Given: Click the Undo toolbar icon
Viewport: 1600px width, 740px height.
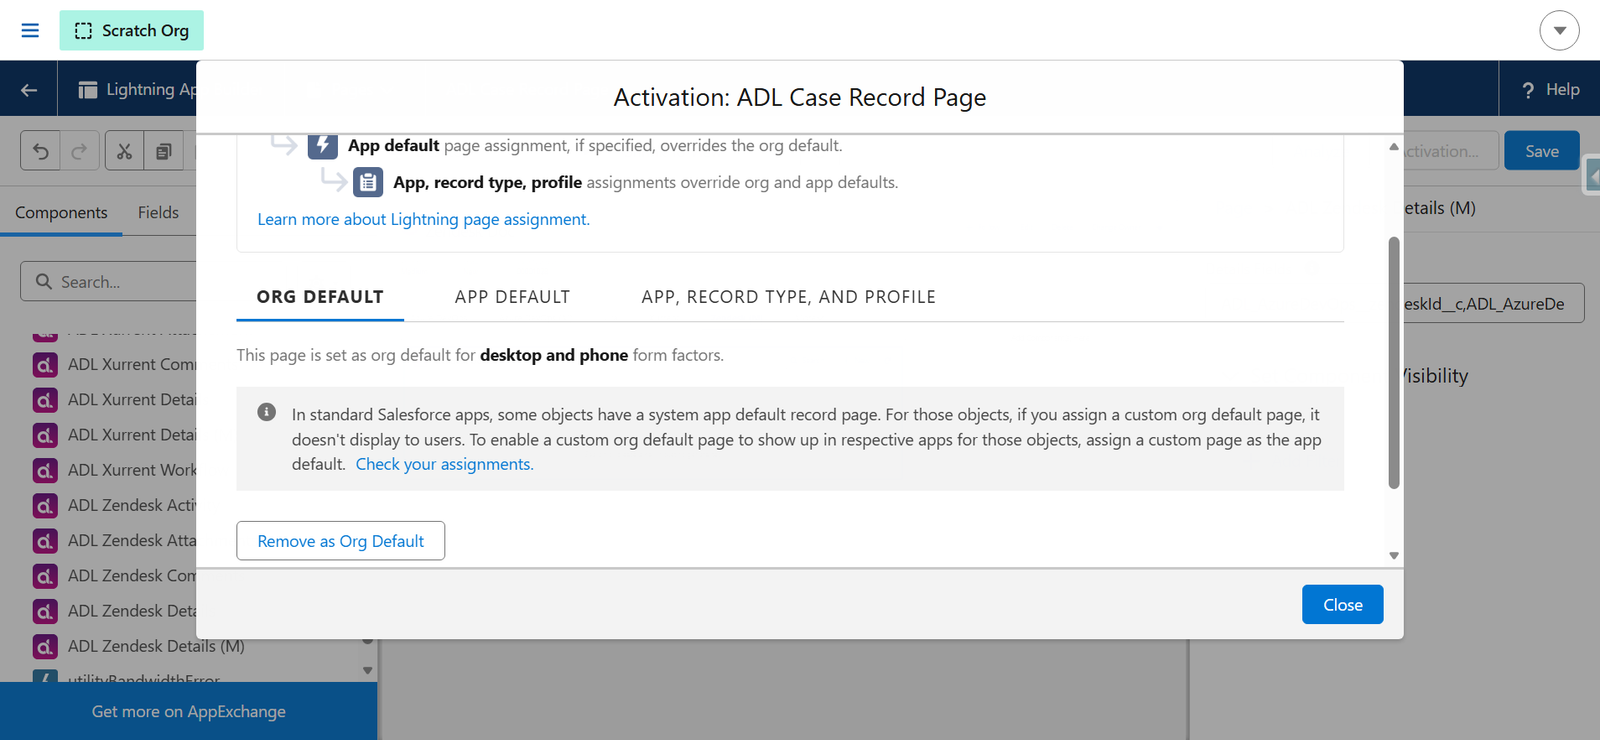Looking at the screenshot, I should coord(40,151).
